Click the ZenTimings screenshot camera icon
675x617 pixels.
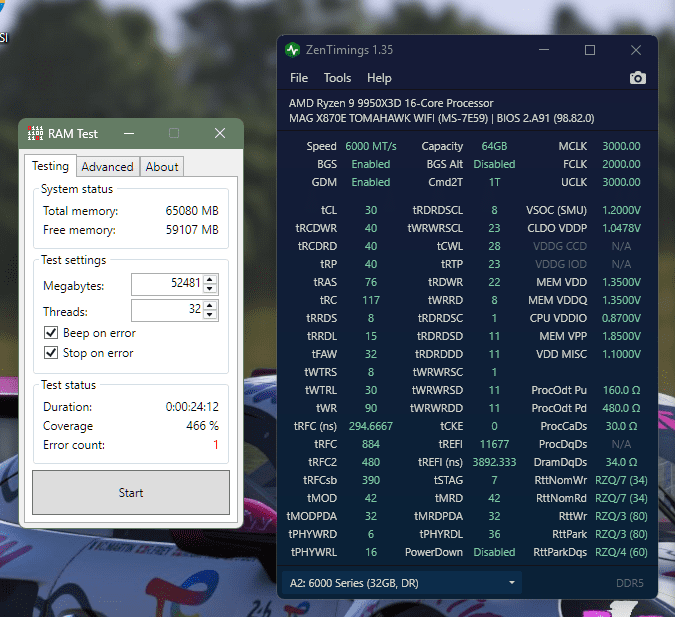(638, 78)
